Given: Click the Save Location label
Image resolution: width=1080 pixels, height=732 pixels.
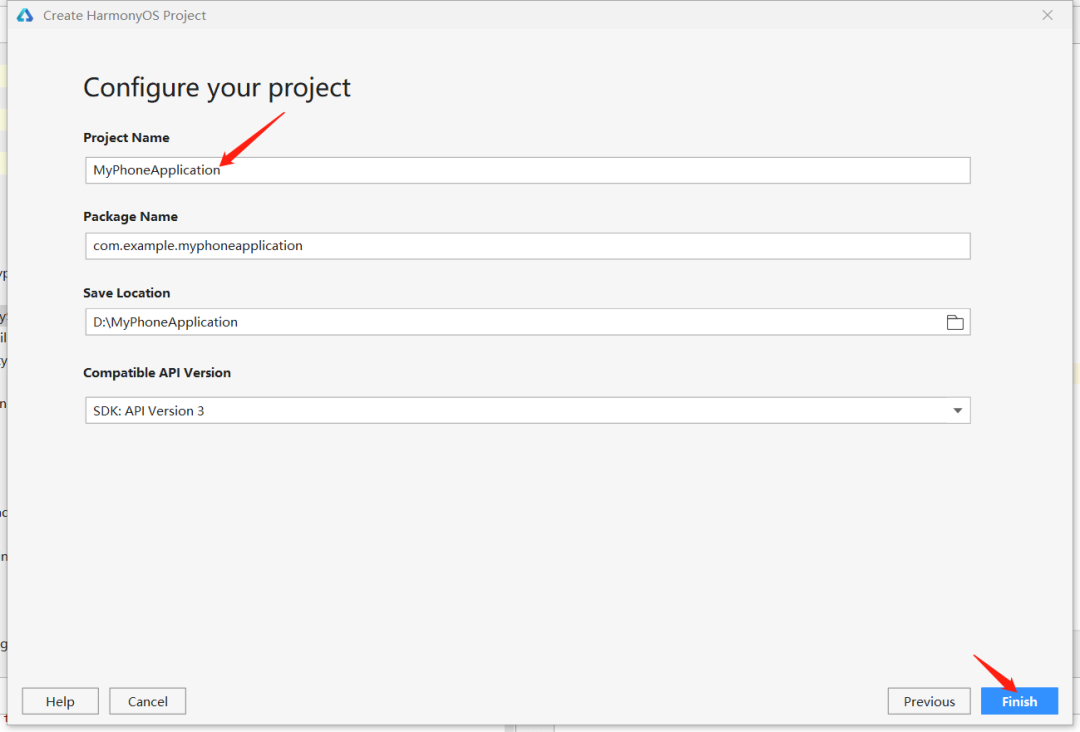Looking at the screenshot, I should coord(127,293).
